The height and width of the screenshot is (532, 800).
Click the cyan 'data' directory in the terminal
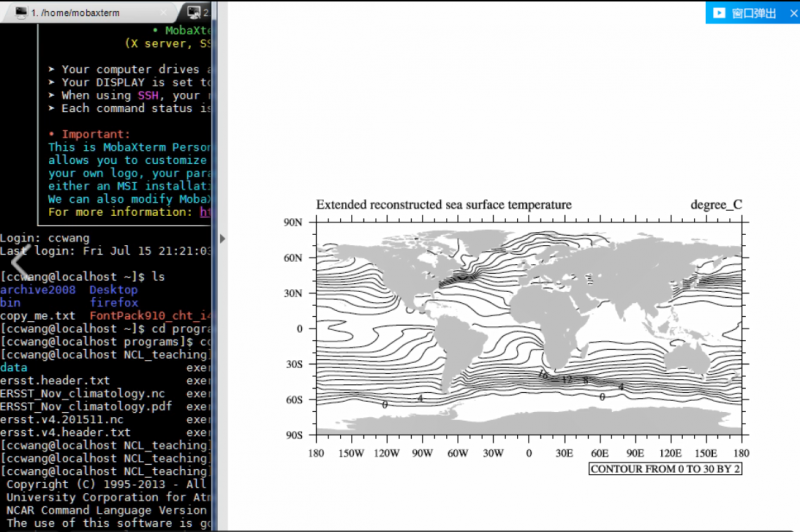14,367
